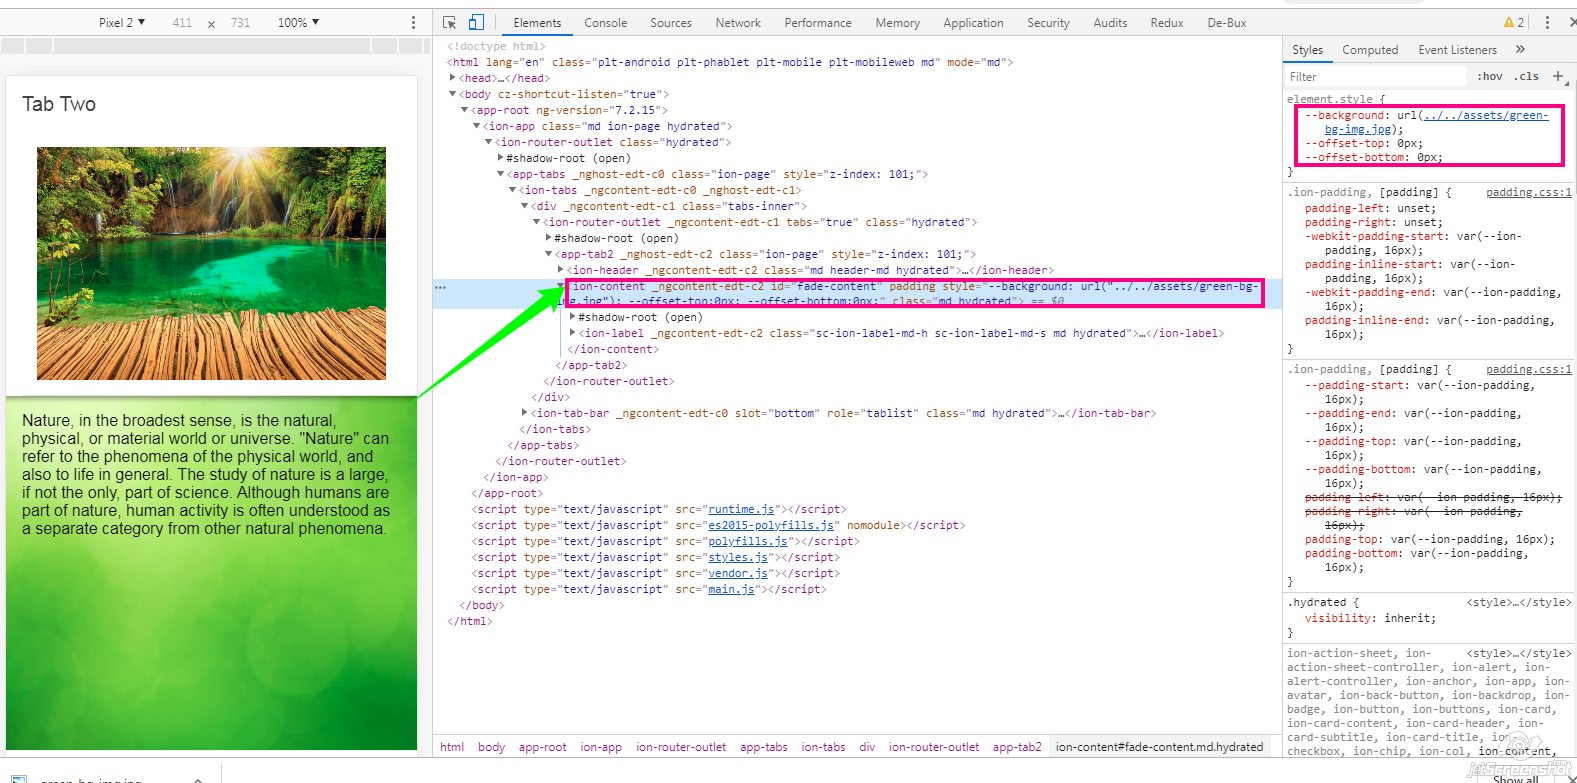The width and height of the screenshot is (1577, 783).
Task: Collapse the app-tab2 element node
Action: click(549, 254)
